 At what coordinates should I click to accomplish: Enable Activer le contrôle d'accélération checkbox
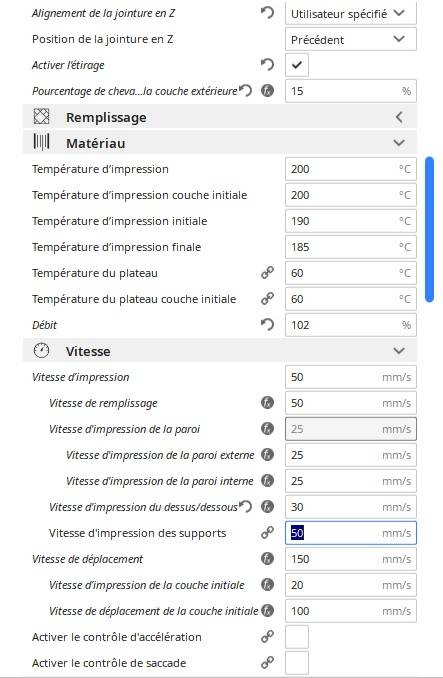(x=297, y=637)
